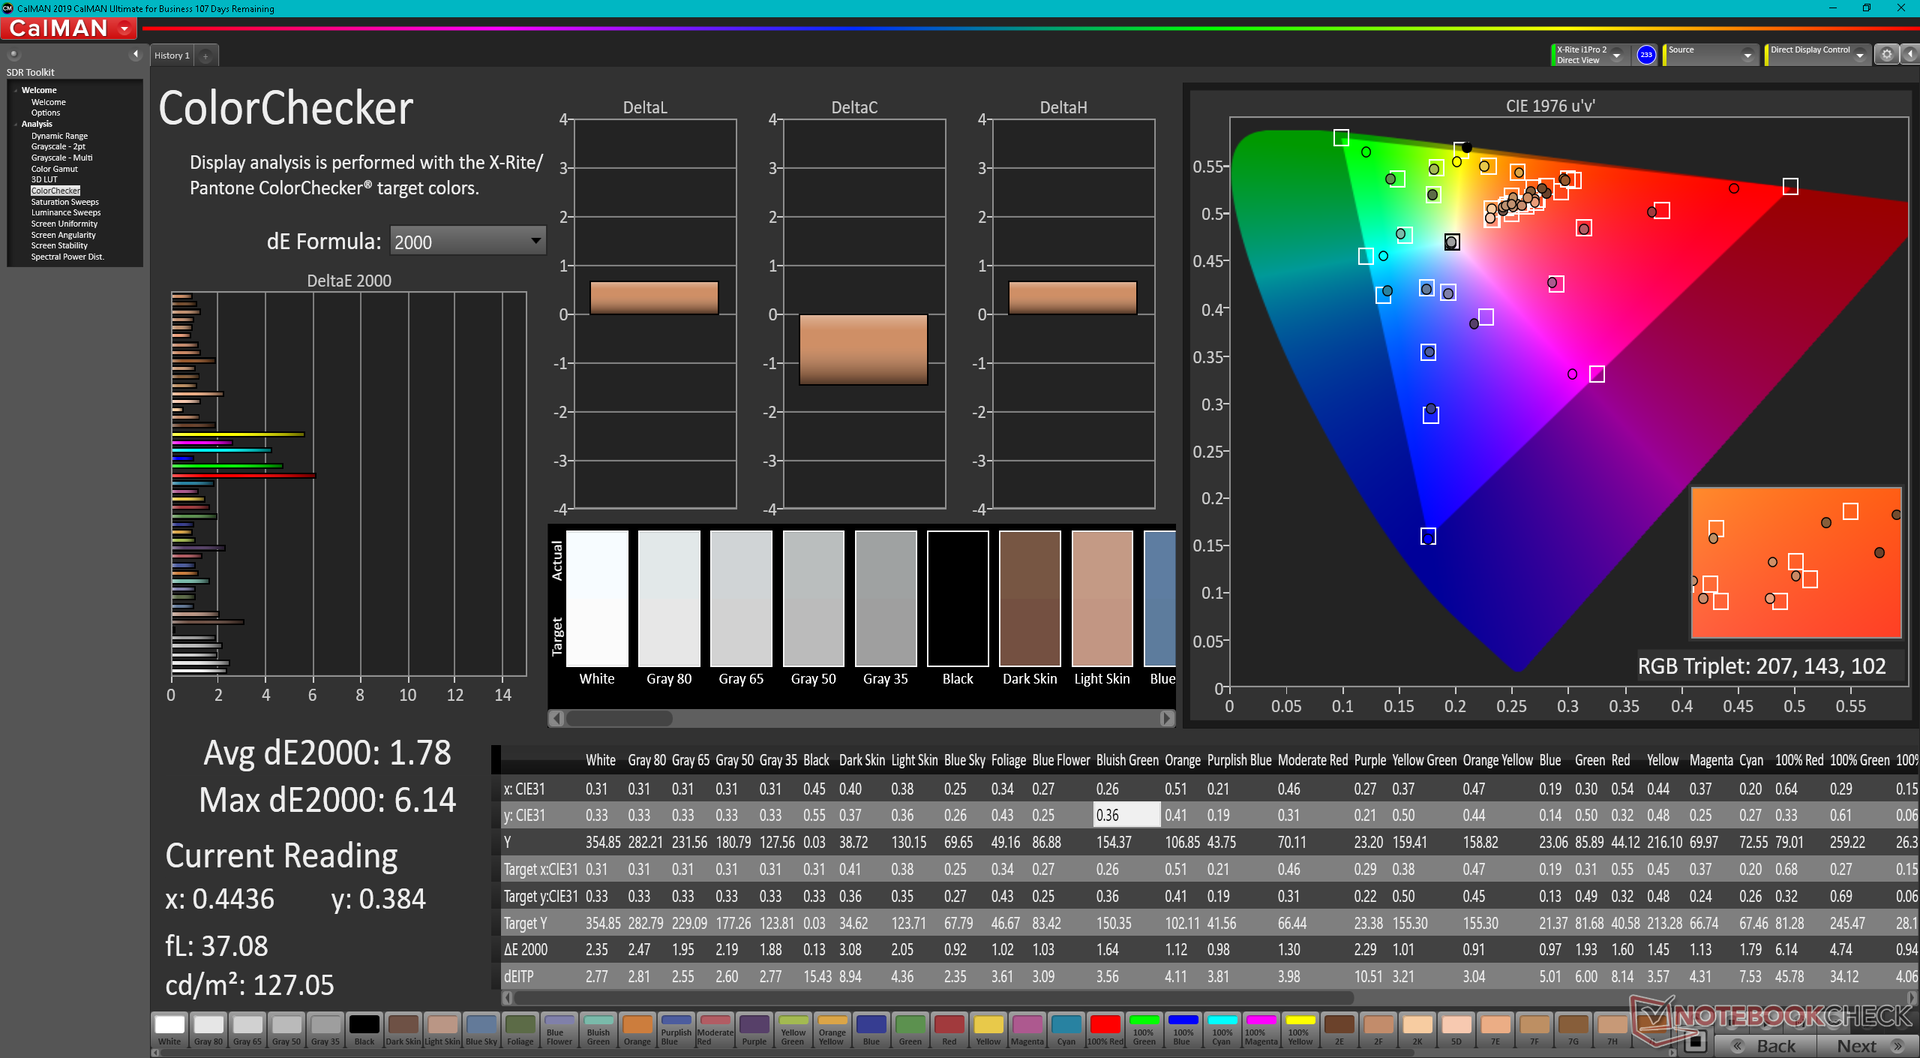Select the Magenta swatch in bottom strip
The image size is (1920, 1058).
point(1027,1029)
